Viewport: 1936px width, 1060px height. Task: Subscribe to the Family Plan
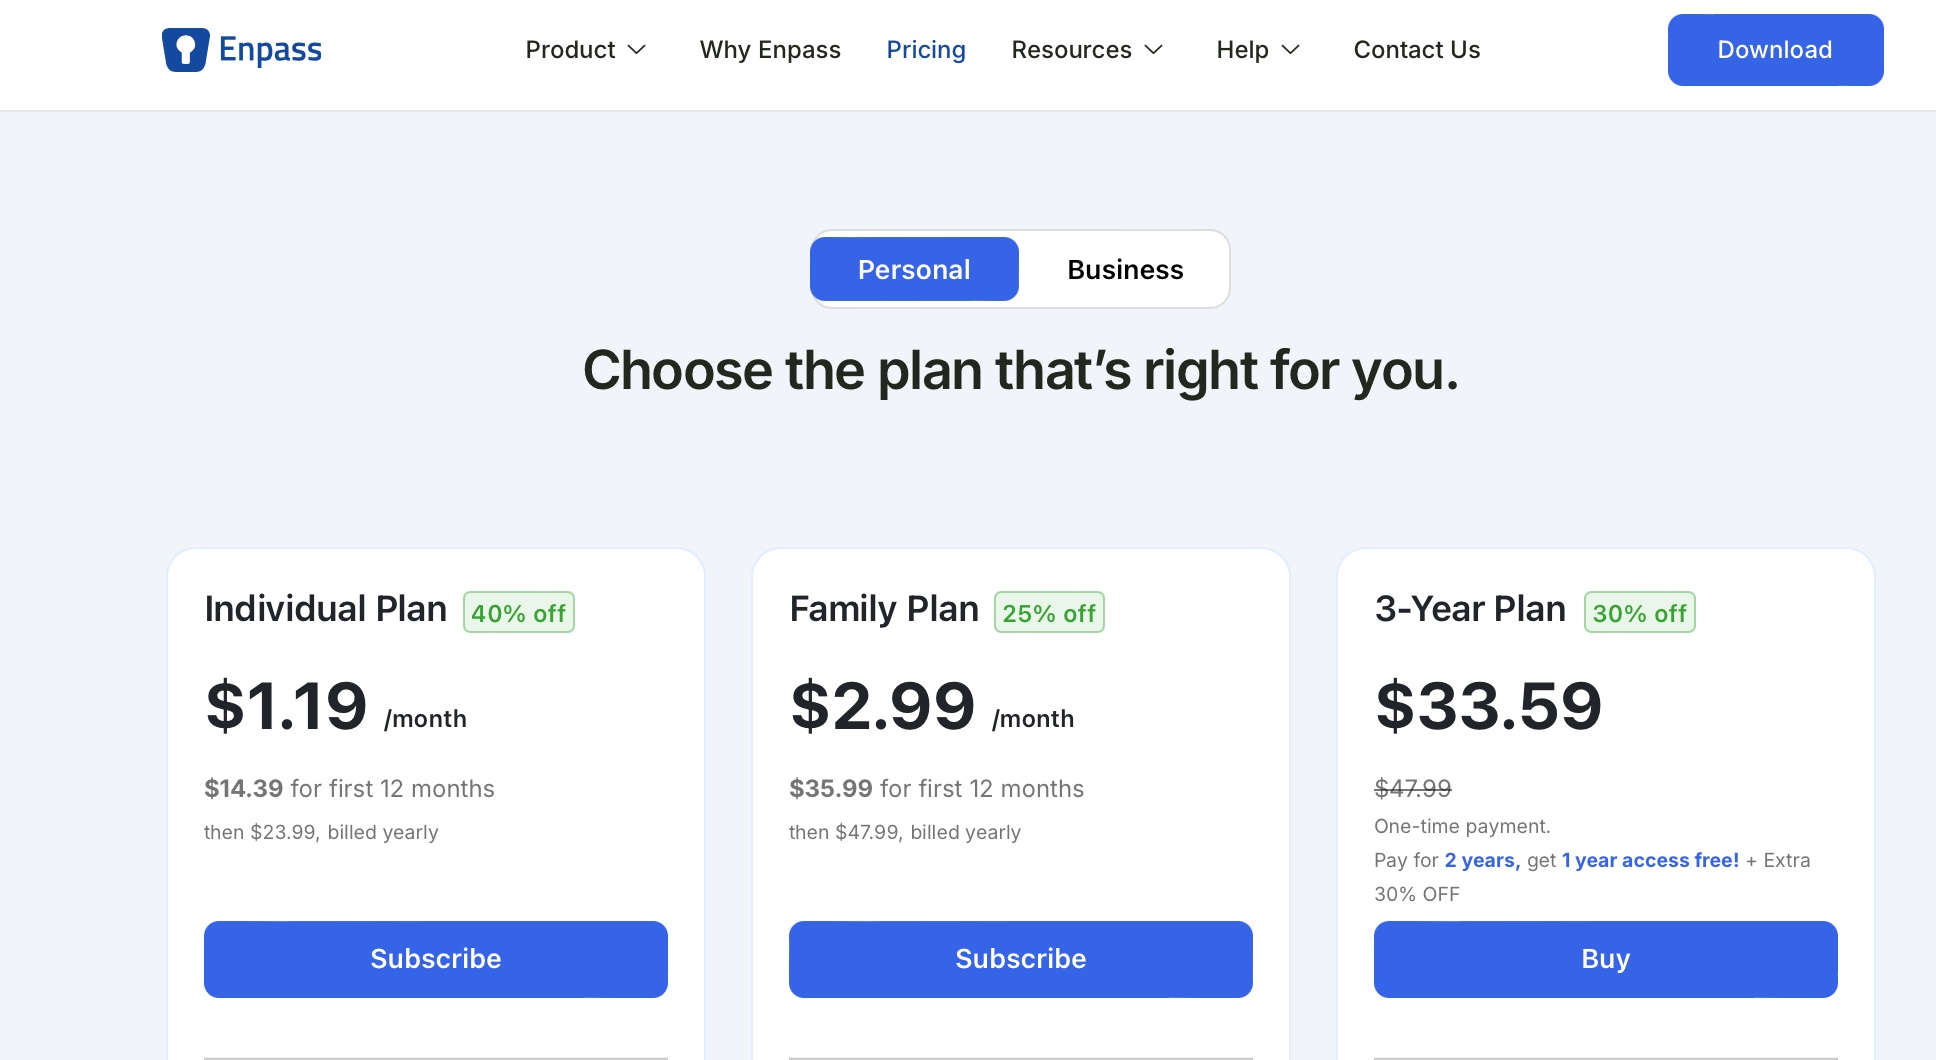(1020, 959)
